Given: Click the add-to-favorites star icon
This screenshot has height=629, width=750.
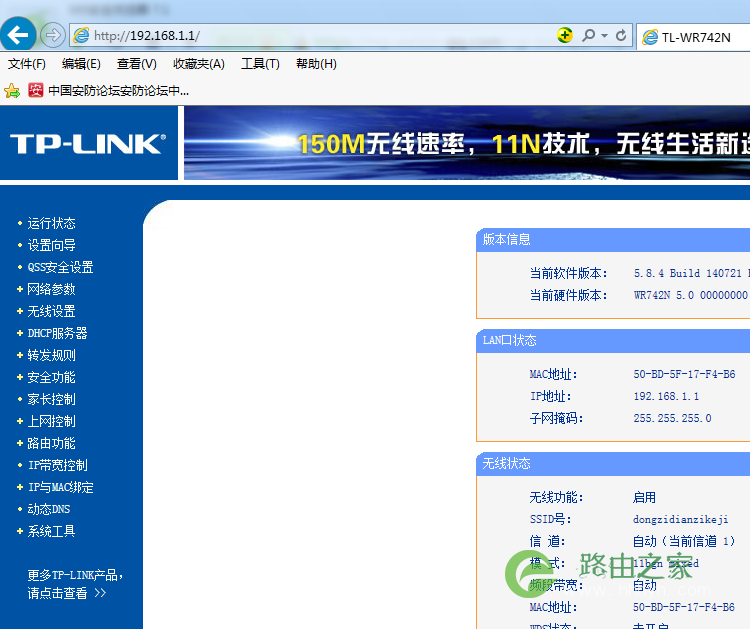Looking at the screenshot, I should tap(12, 90).
